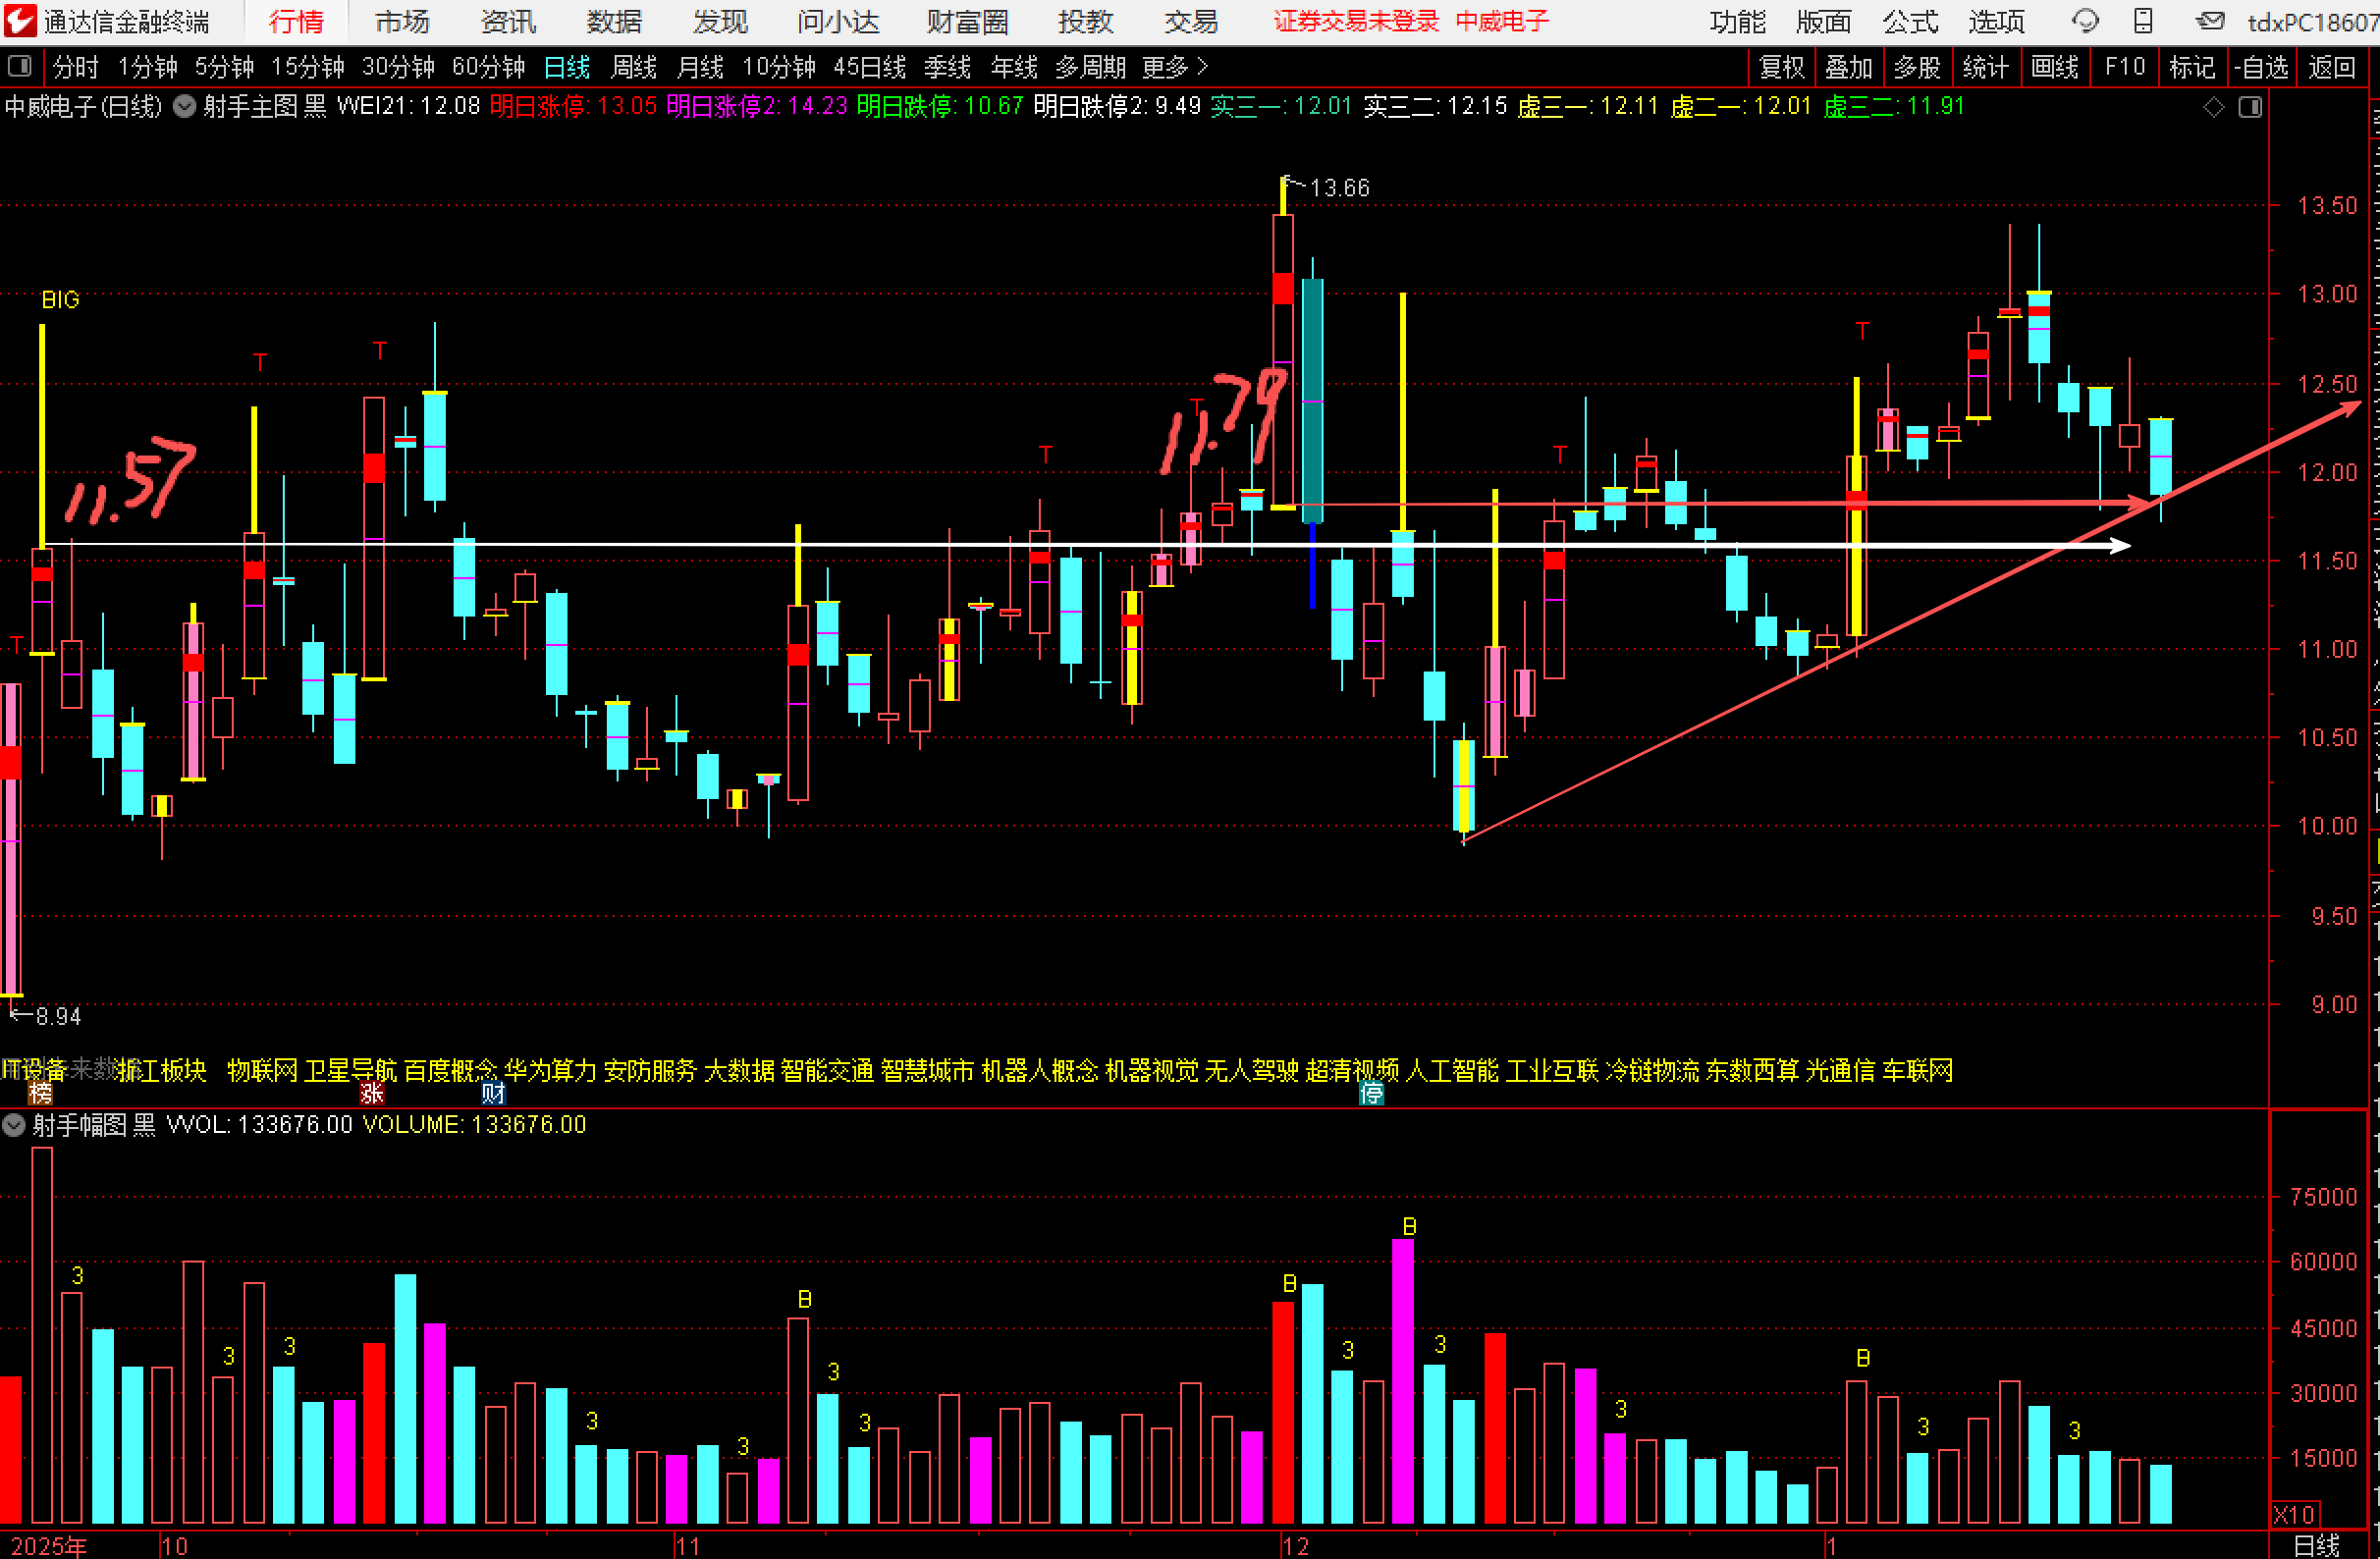The height and width of the screenshot is (1559, 2380).
Task: Click the 画线 drawing button
Action: point(2055,67)
